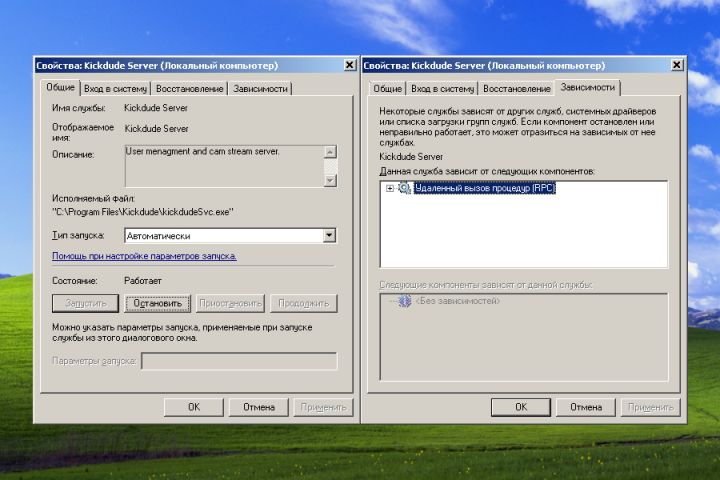Close the right properties window
Image resolution: width=720 pixels, height=480 pixels.
pos(676,65)
